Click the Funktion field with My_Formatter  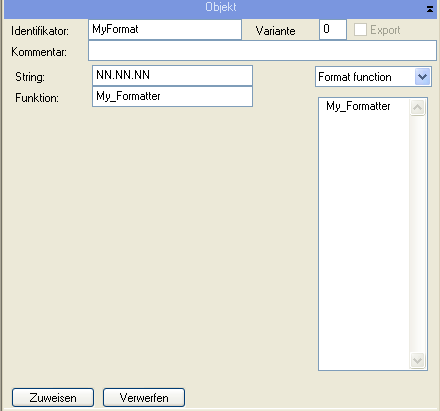(x=172, y=97)
